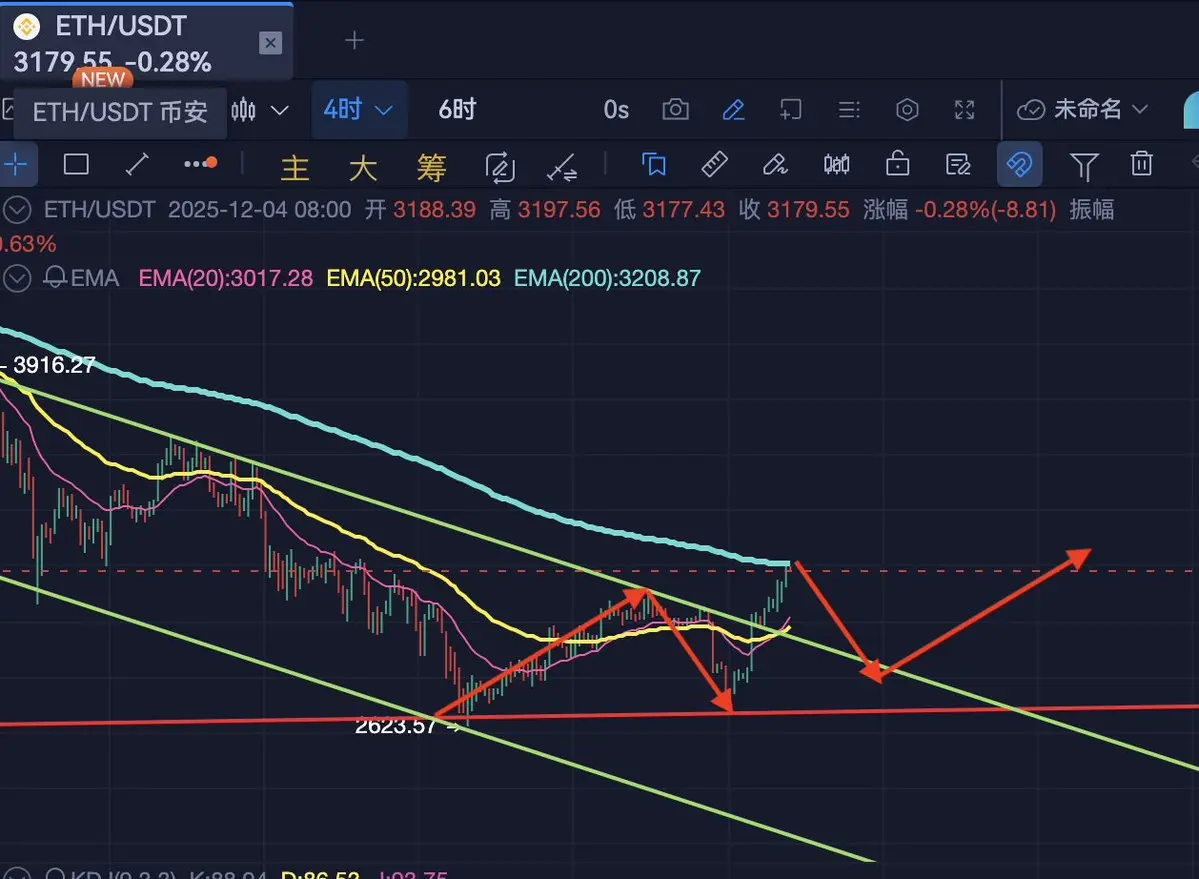Toggle the lock drawings icon
The width and height of the screenshot is (1199, 879).
tap(897, 164)
